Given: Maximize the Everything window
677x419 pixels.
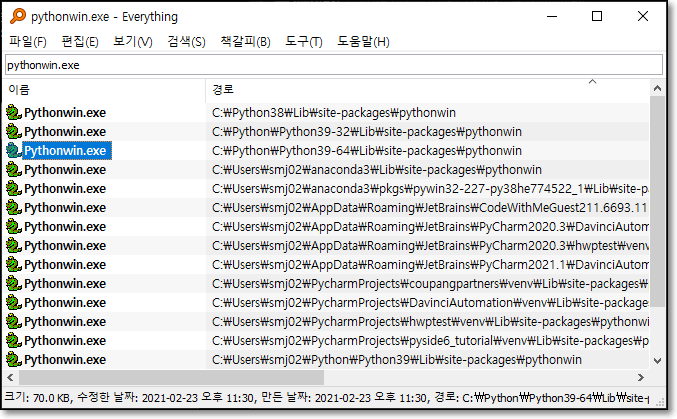Looking at the screenshot, I should coord(597,16).
